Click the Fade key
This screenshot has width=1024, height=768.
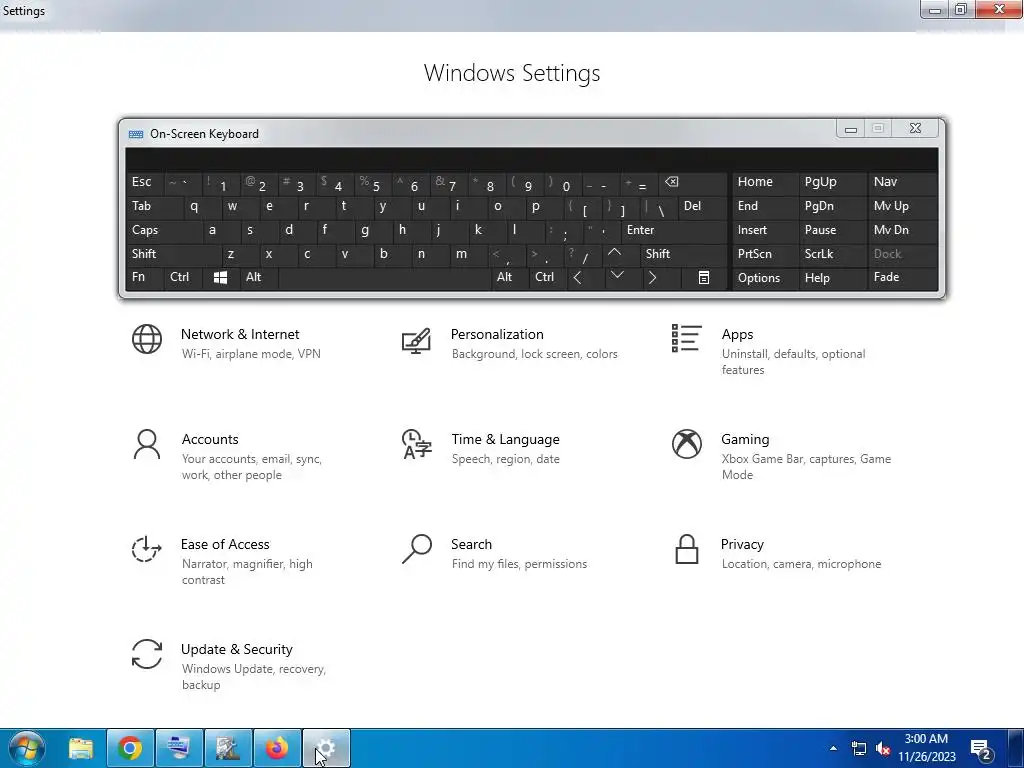click(903, 278)
